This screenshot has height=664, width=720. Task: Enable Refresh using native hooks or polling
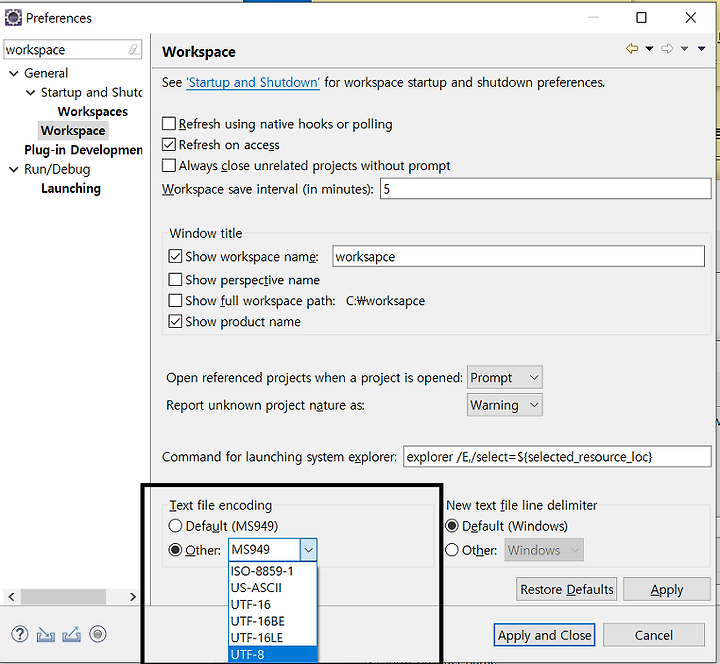click(x=169, y=124)
